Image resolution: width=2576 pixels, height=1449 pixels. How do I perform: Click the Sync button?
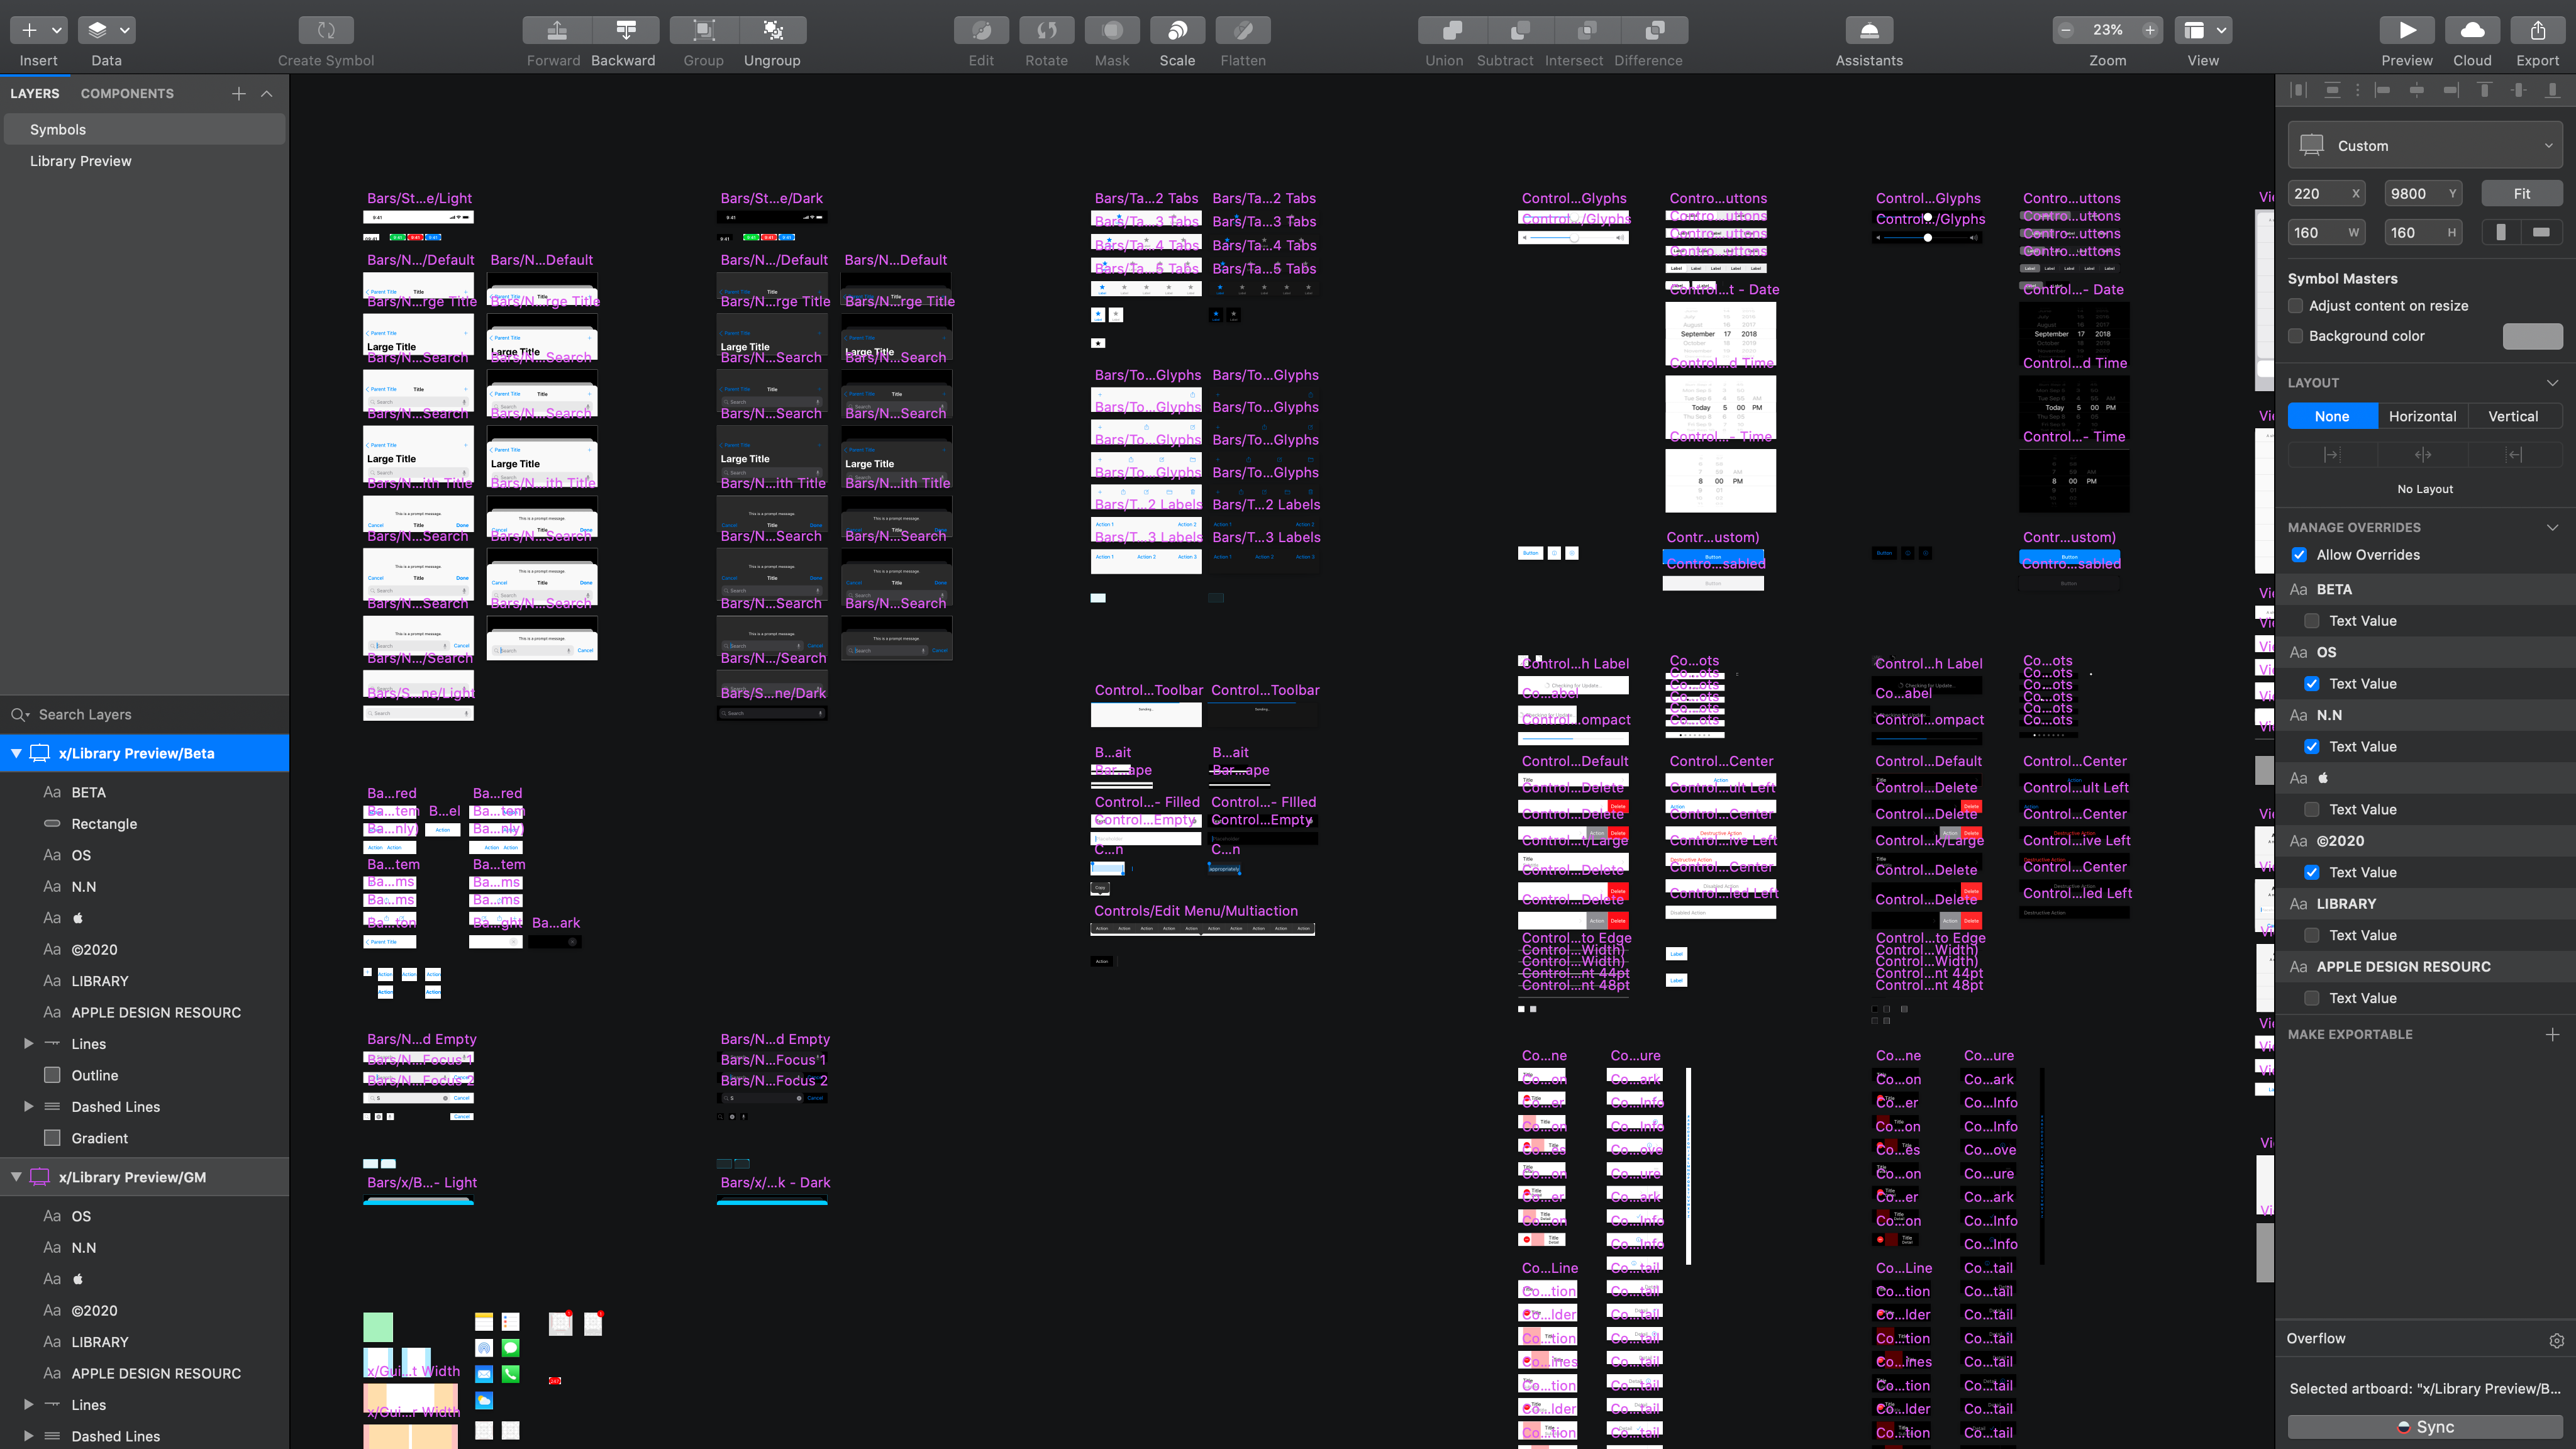2425,1427
